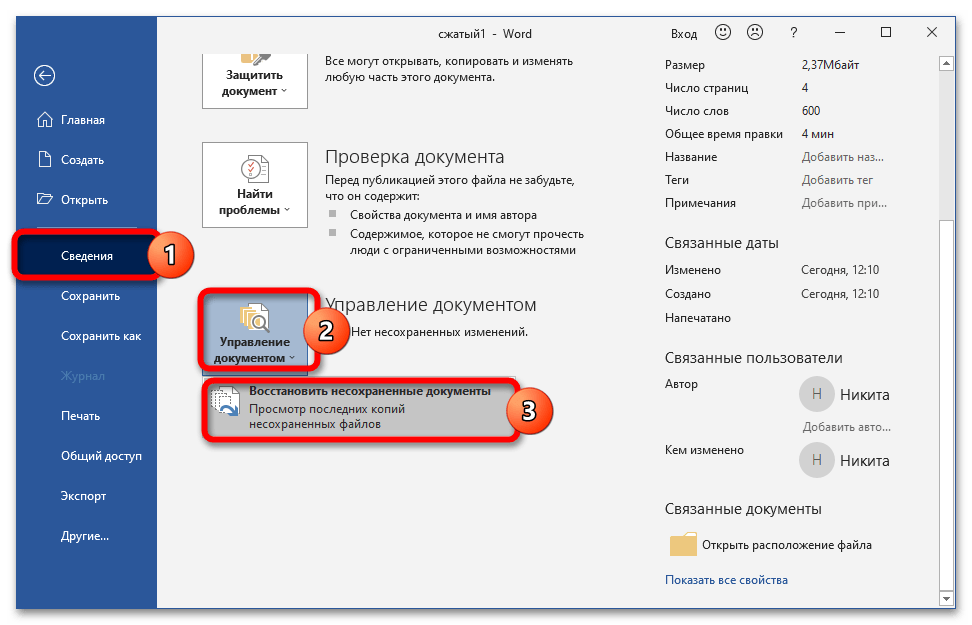Viewport: 972px width, 625px height.
Task: Open the Общий доступ page
Action: click(x=101, y=456)
